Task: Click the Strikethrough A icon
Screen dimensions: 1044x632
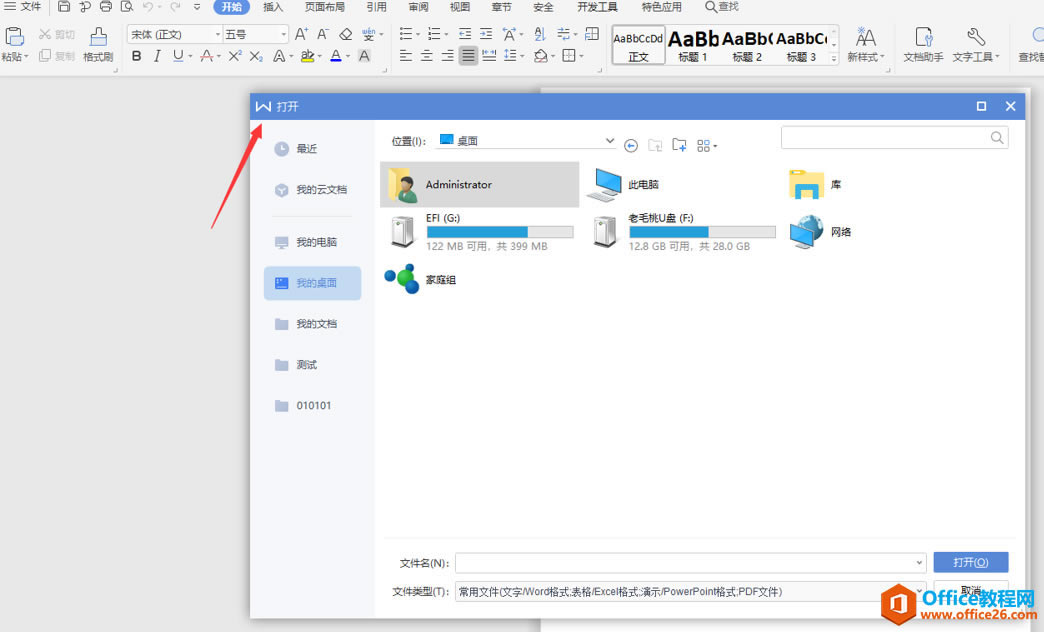Action: pyautogui.click(x=206, y=56)
